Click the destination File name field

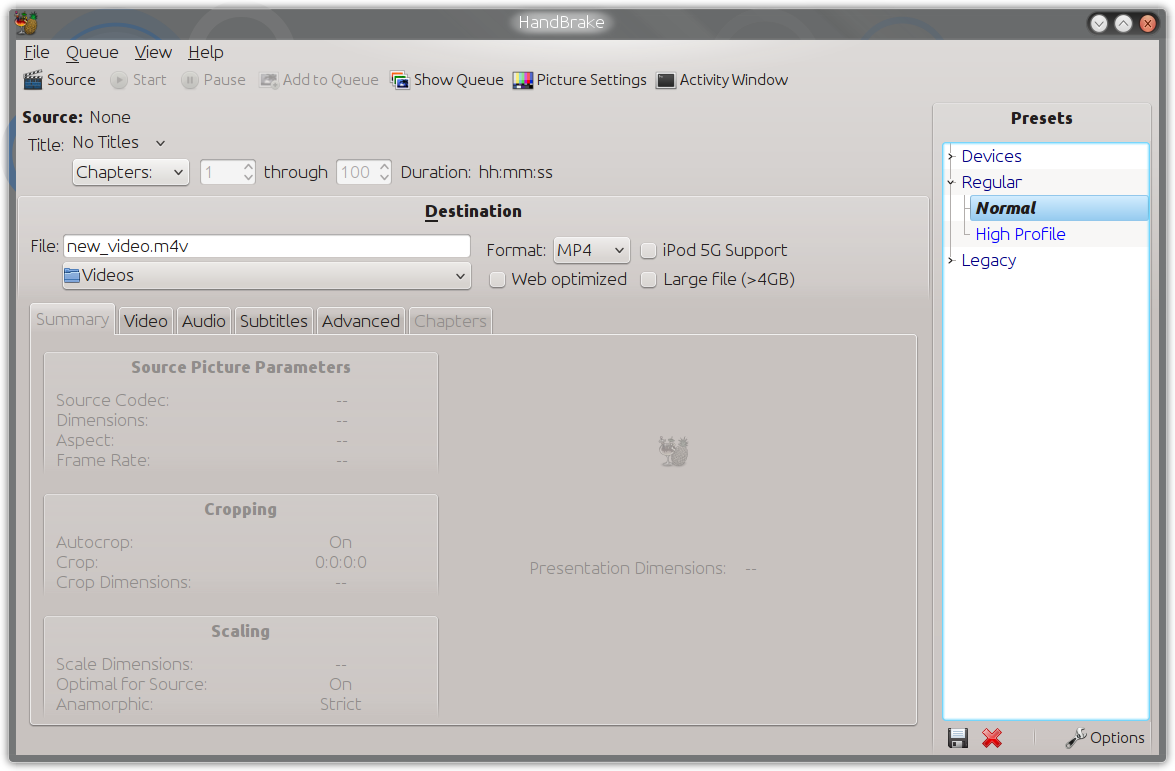(267, 247)
